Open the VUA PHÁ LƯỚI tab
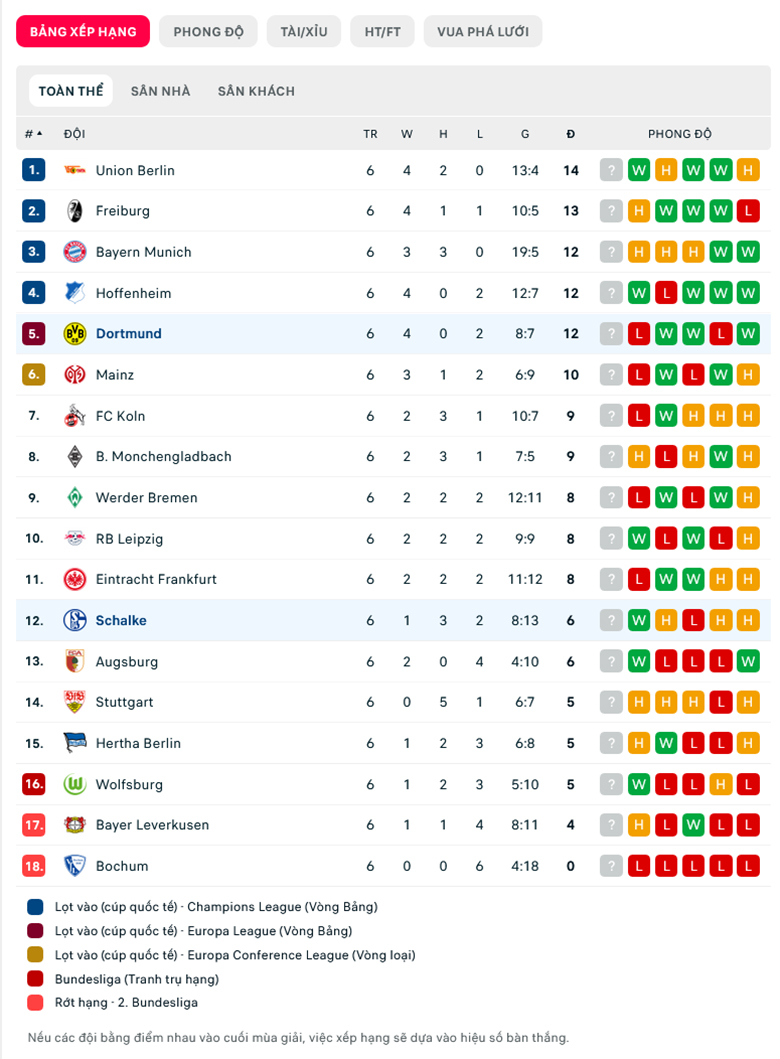This screenshot has height=1059, width=780. (483, 32)
